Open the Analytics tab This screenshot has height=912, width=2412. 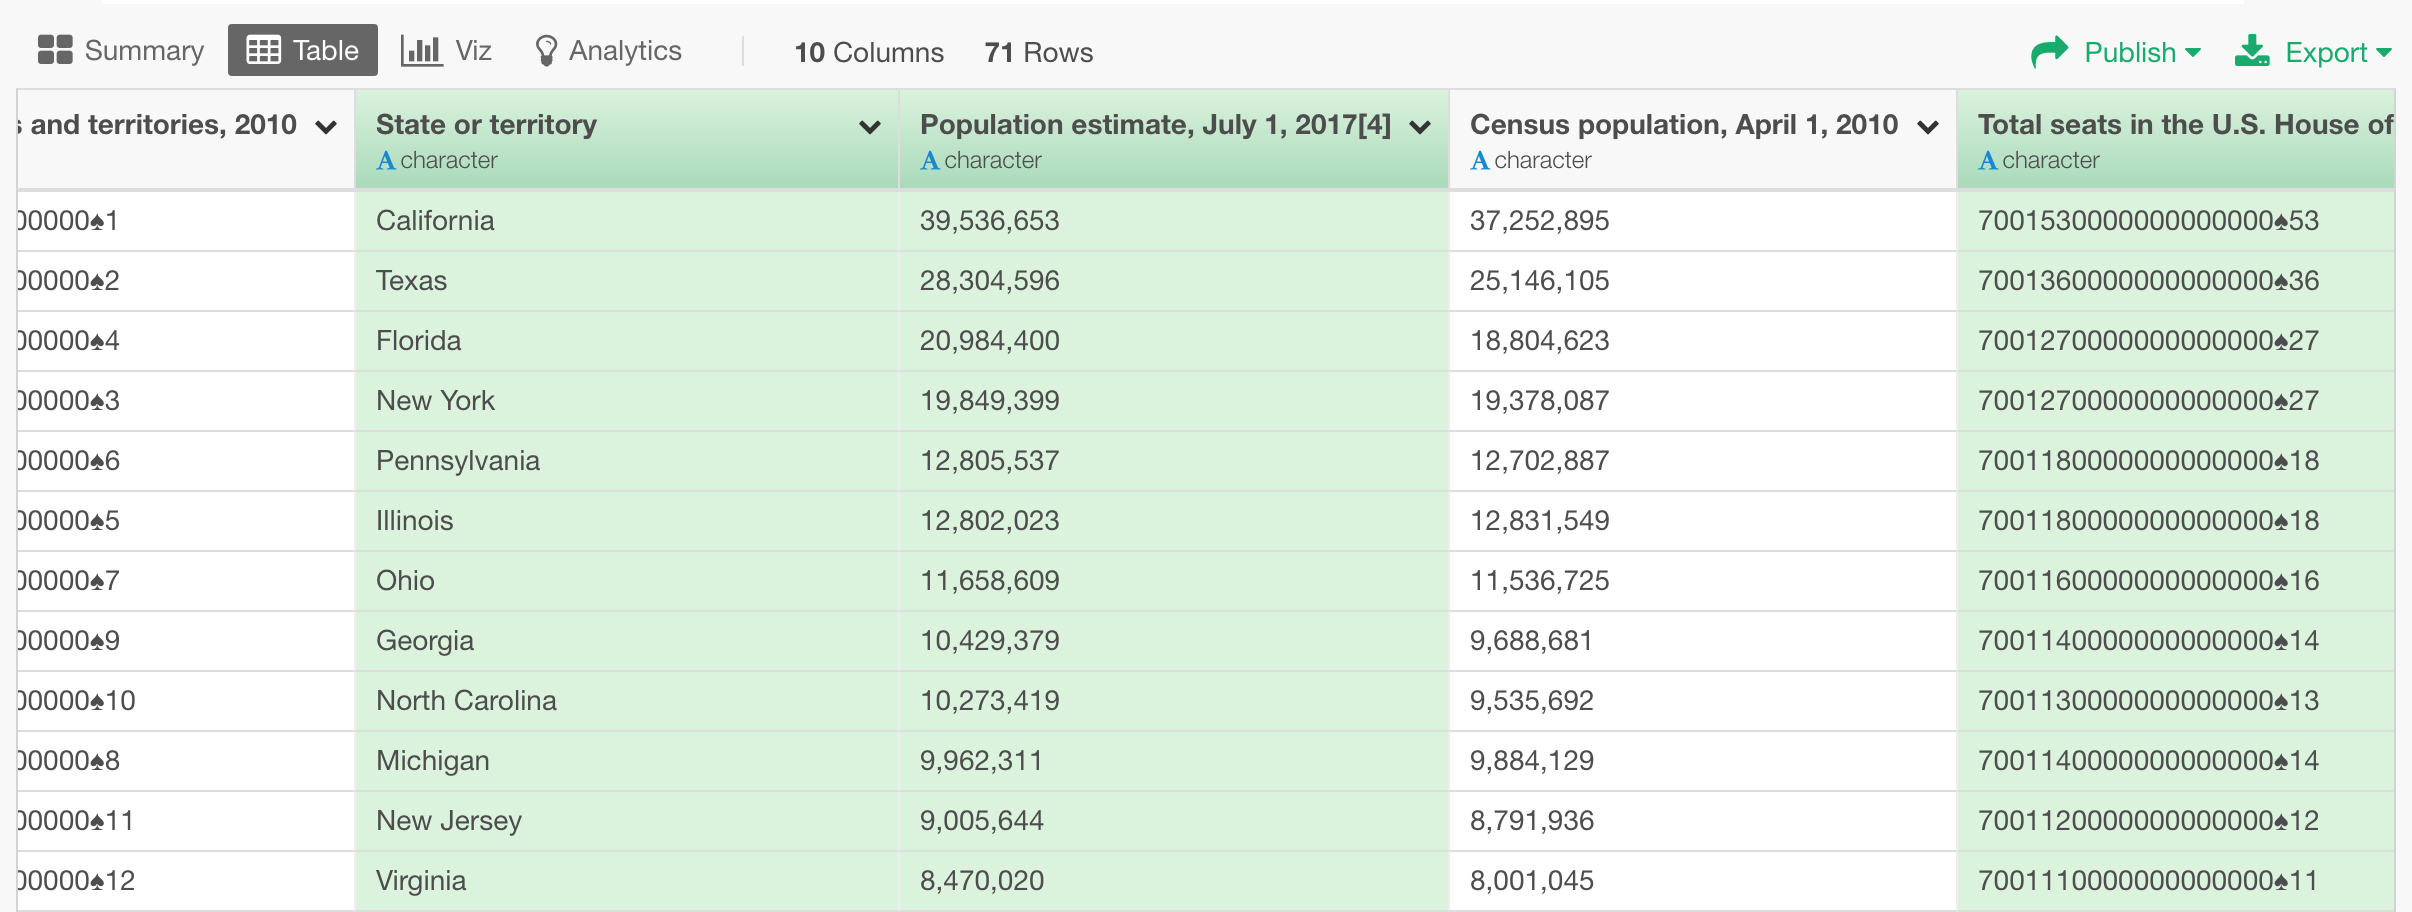(624, 48)
